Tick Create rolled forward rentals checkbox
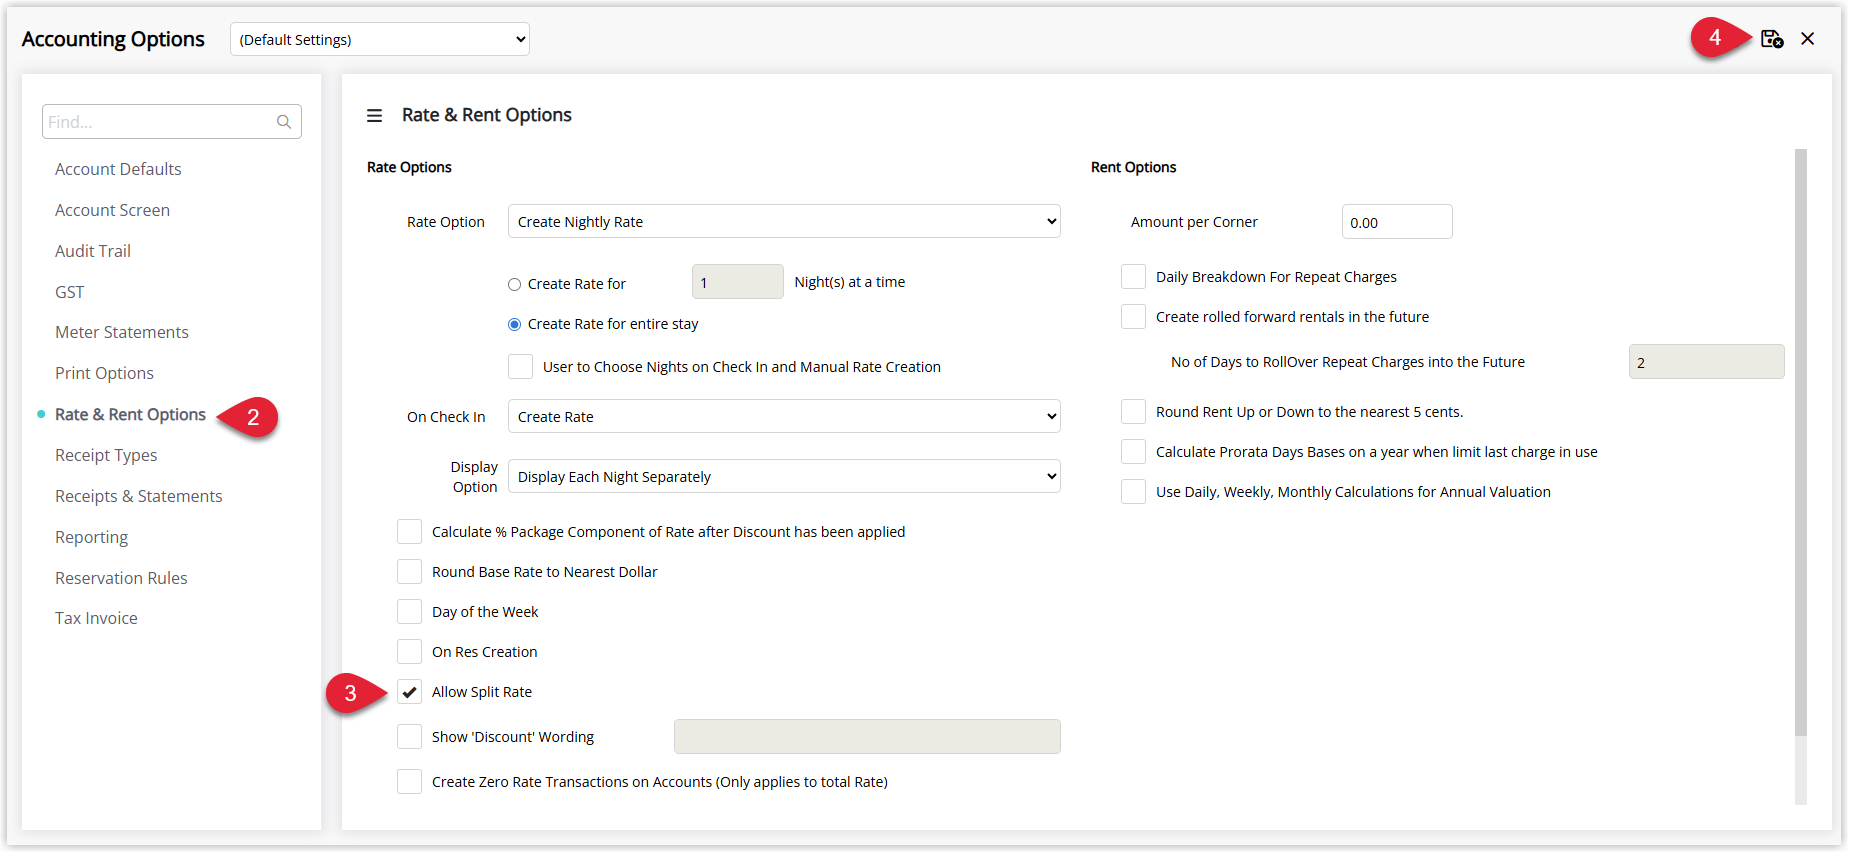 [x=1133, y=317]
